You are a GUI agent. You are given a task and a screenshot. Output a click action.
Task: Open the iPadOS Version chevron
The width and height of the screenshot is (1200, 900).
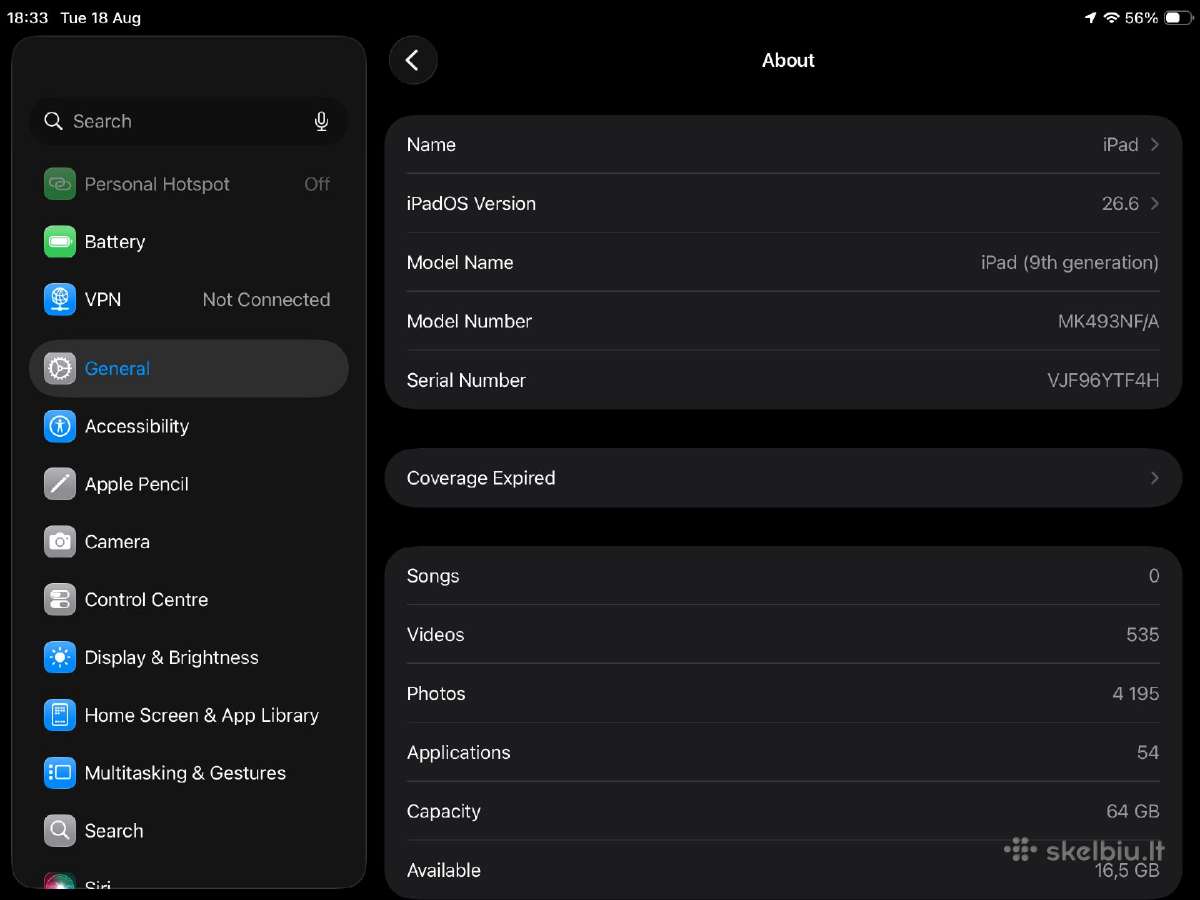(1155, 204)
